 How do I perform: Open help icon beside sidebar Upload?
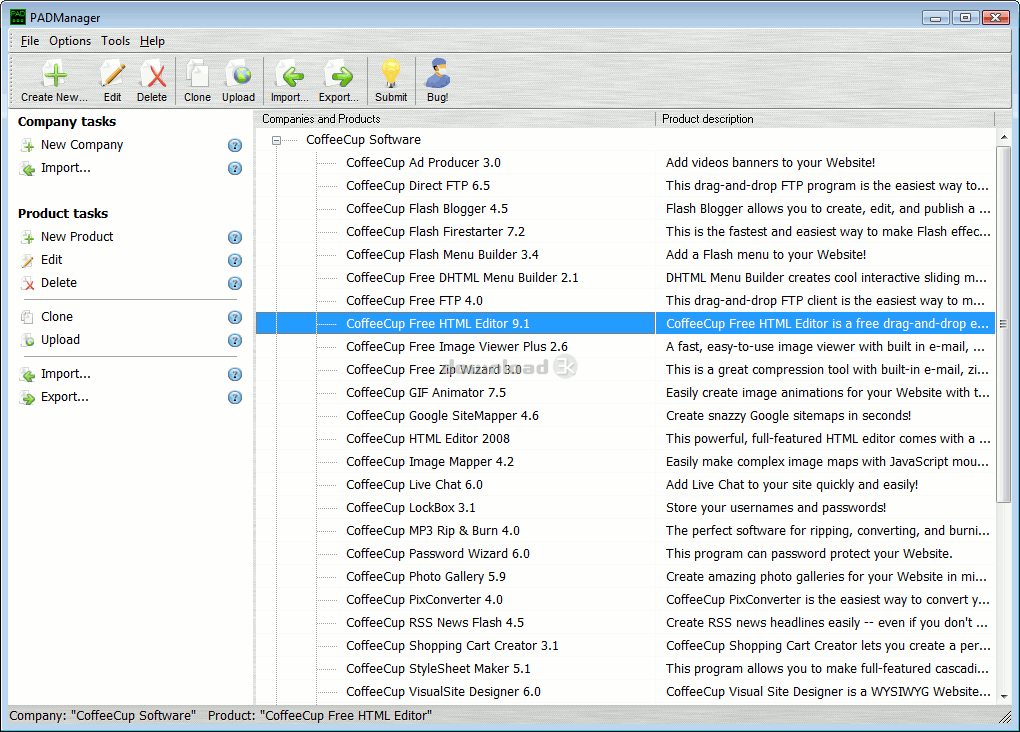pyautogui.click(x=235, y=340)
